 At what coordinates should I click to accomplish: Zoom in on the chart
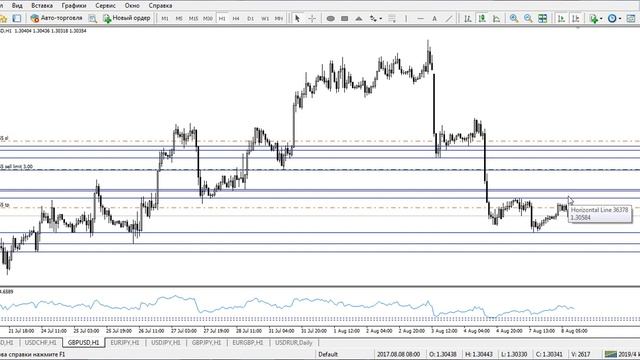coord(514,18)
